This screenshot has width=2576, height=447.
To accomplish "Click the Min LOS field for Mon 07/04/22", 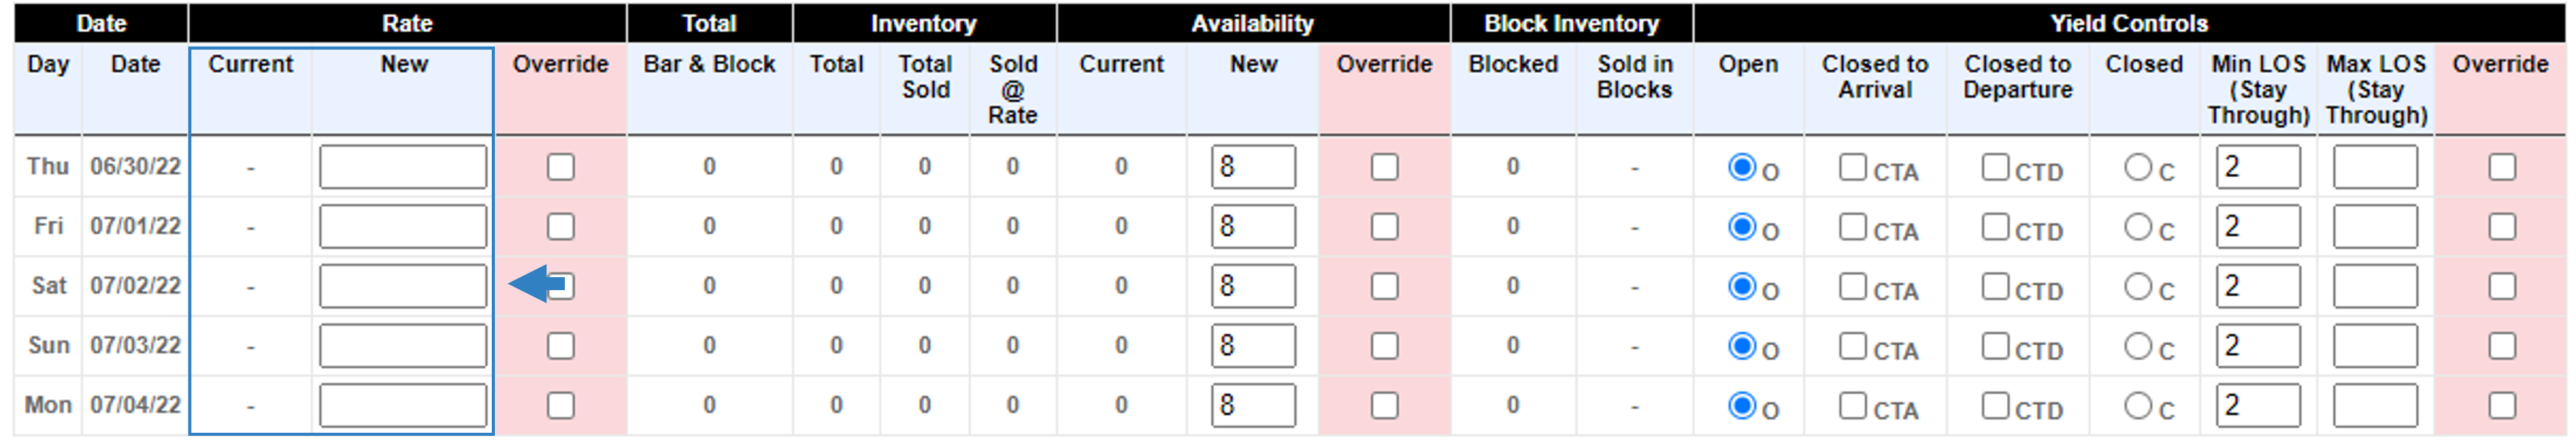I will [x=2258, y=406].
